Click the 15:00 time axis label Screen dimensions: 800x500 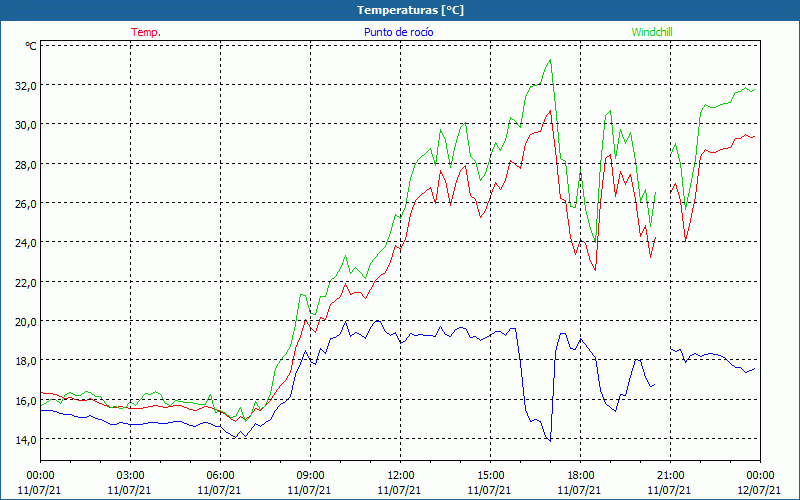490,476
